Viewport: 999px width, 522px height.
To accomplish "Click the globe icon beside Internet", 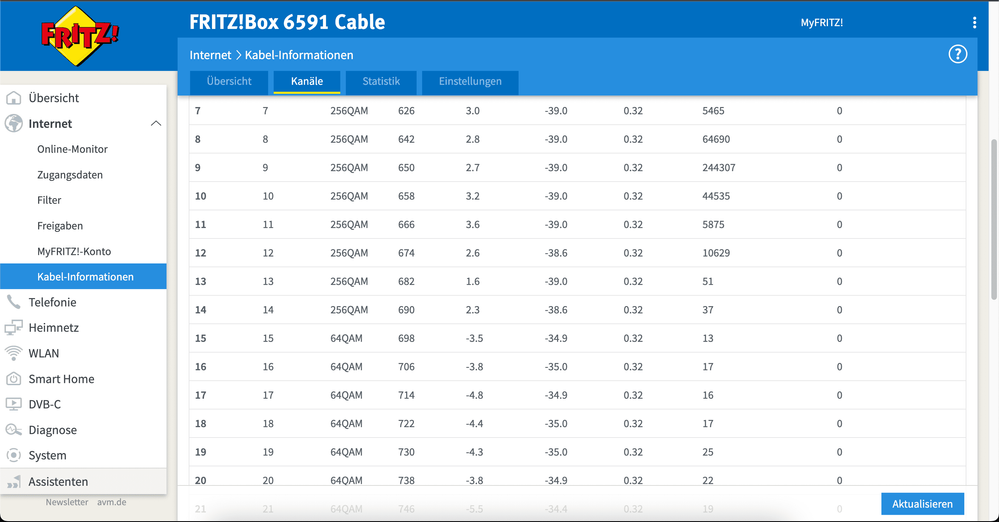I will pos(14,124).
